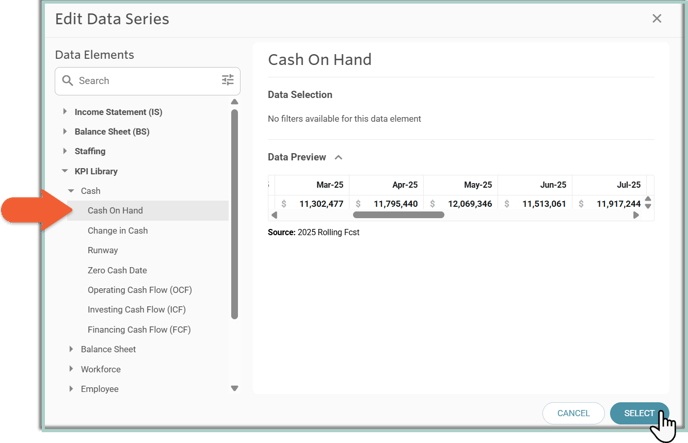The width and height of the screenshot is (688, 443).
Task: Click the May-25 column header
Action: tap(461, 185)
